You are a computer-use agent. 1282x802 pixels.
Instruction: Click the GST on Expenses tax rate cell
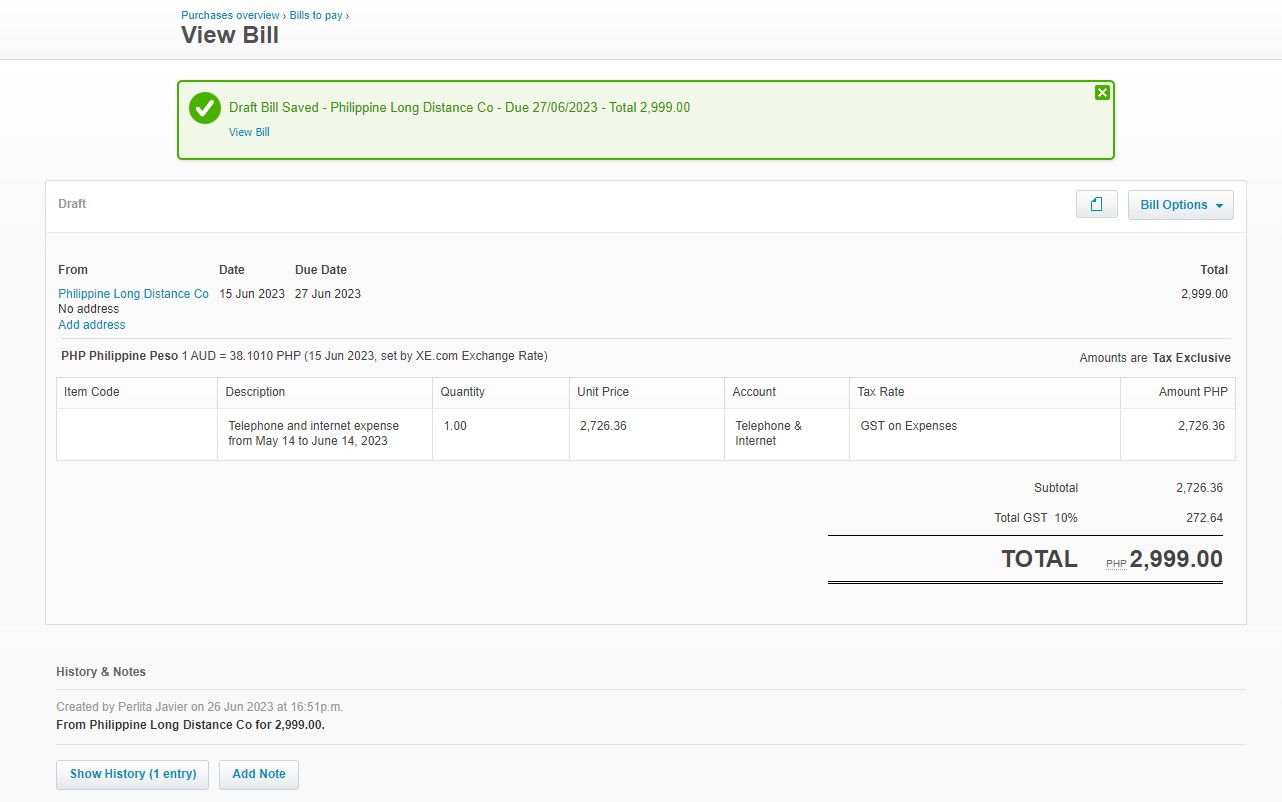pyautogui.click(x=908, y=426)
